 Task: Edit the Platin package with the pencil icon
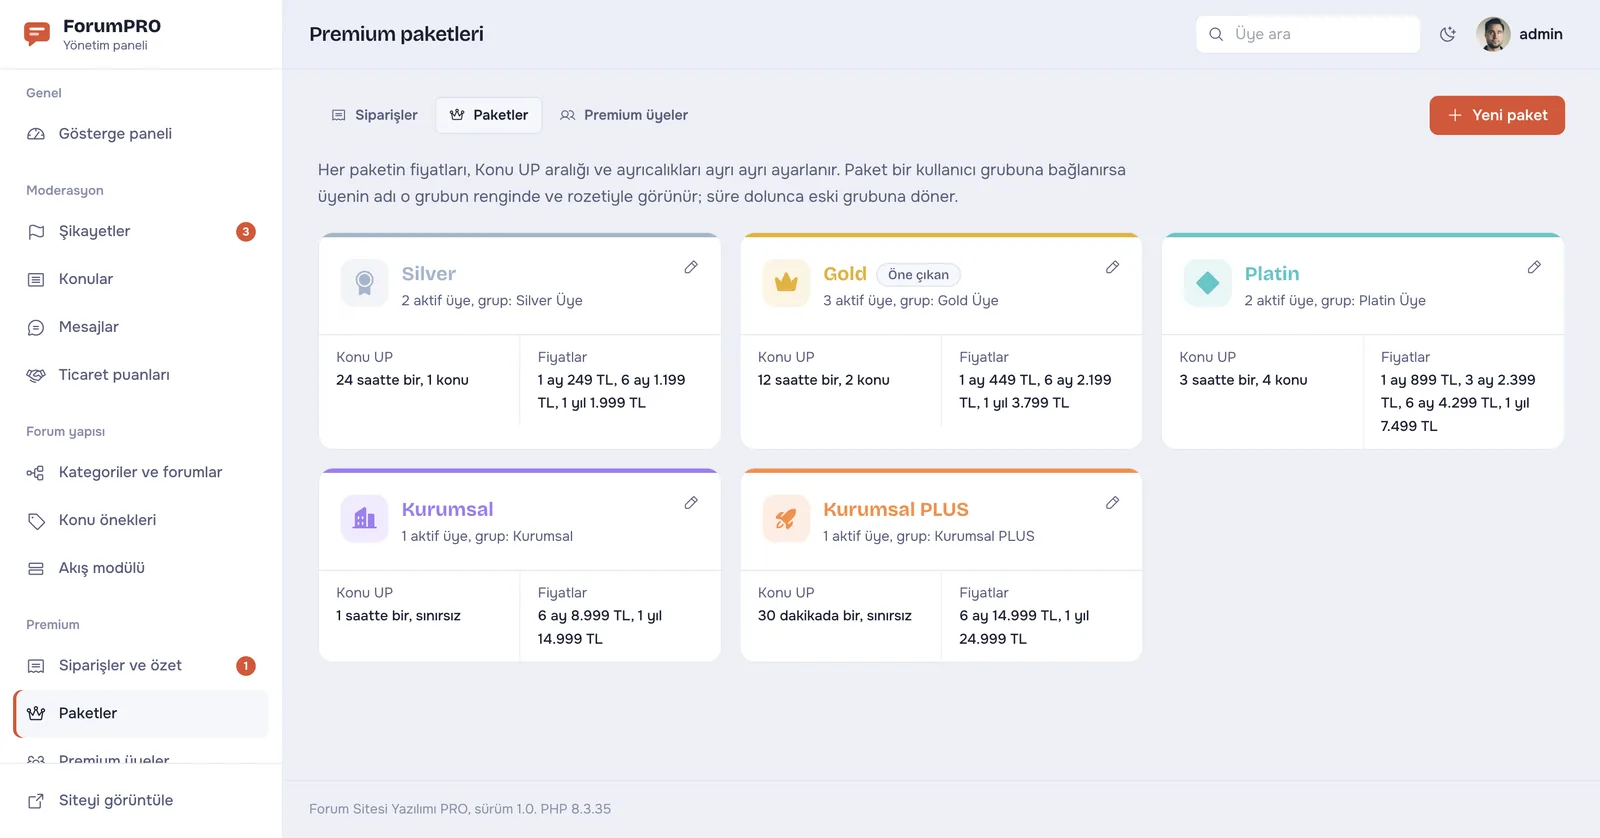1534,267
